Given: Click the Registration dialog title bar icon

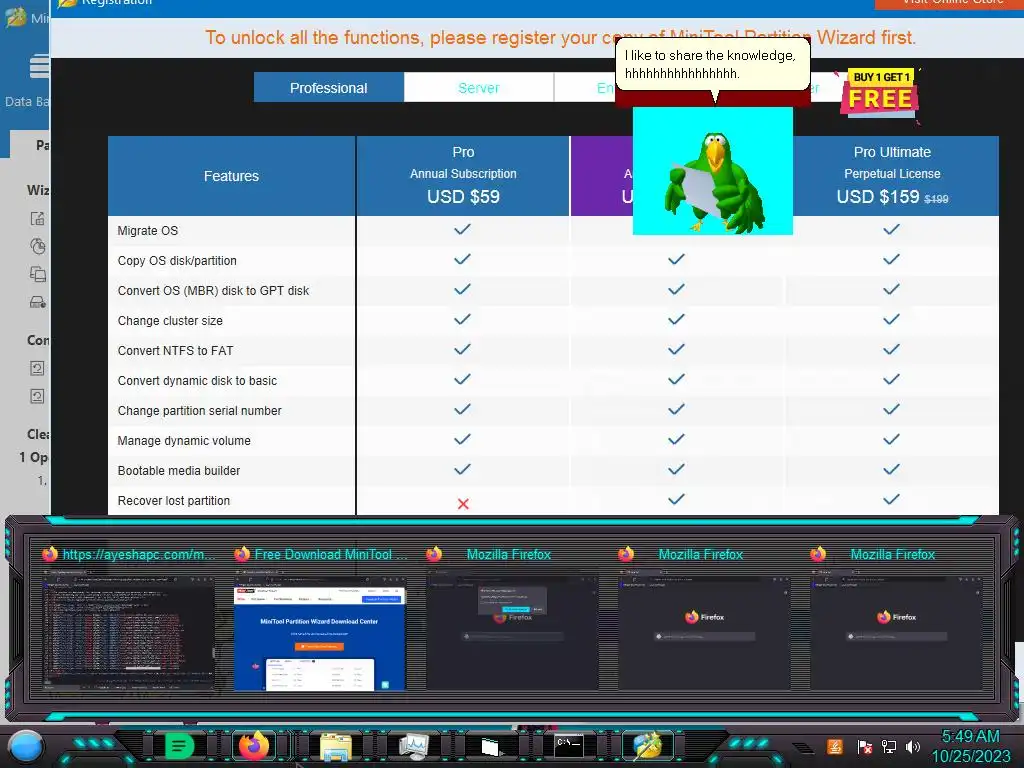Looking at the screenshot, I should click(67, 3).
